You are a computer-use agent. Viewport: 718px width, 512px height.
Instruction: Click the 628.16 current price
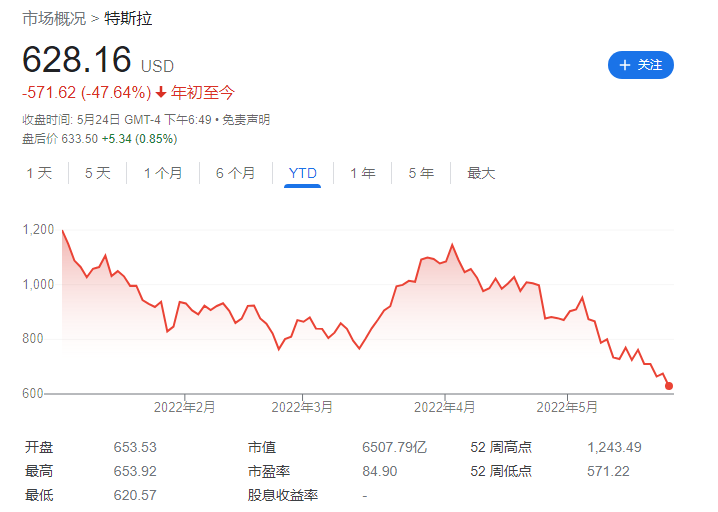coord(77,60)
